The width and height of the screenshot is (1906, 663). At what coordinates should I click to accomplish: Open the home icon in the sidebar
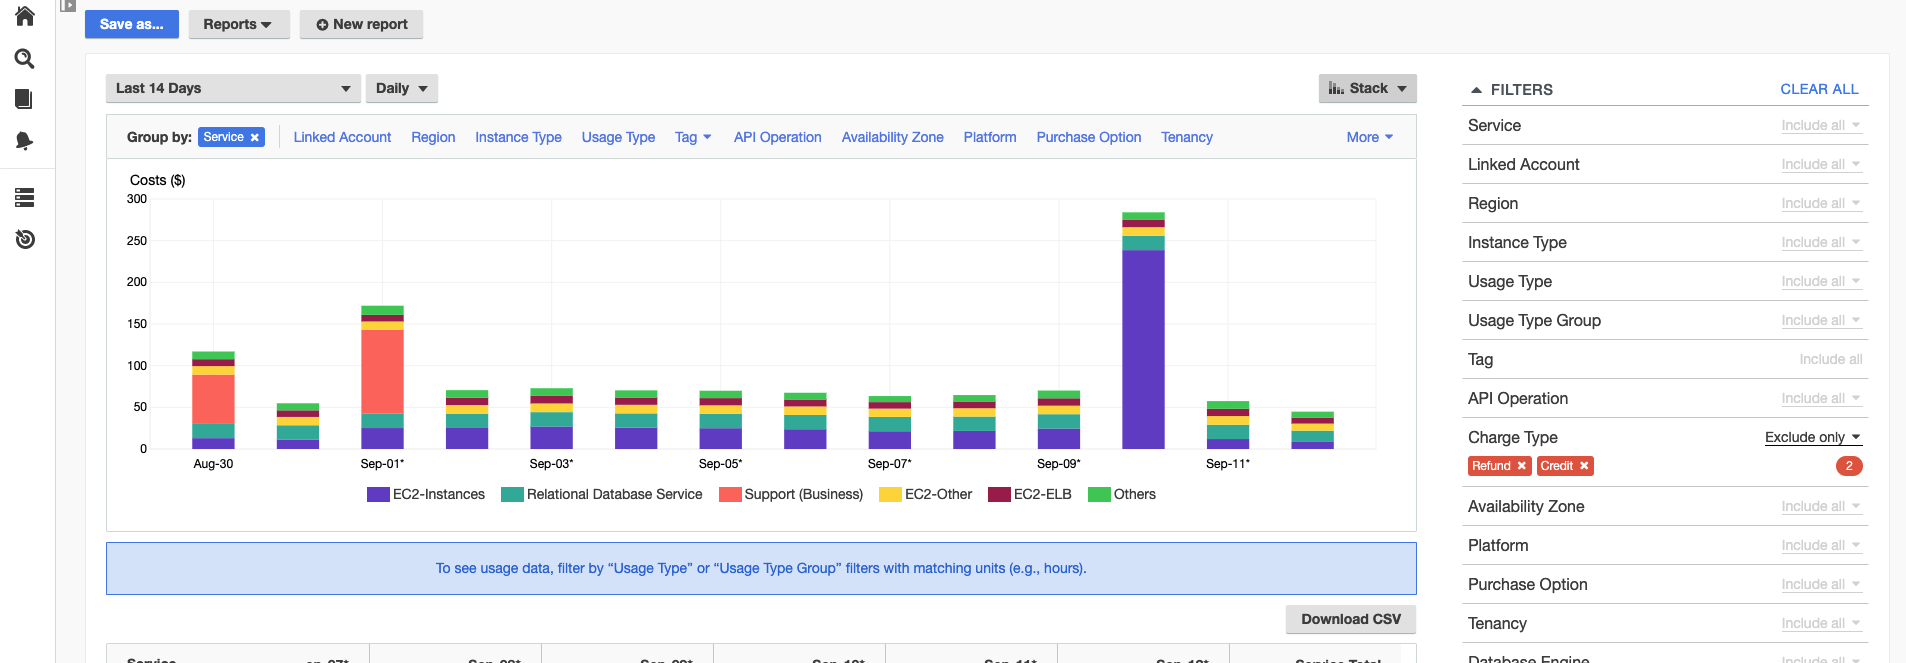coord(25,16)
